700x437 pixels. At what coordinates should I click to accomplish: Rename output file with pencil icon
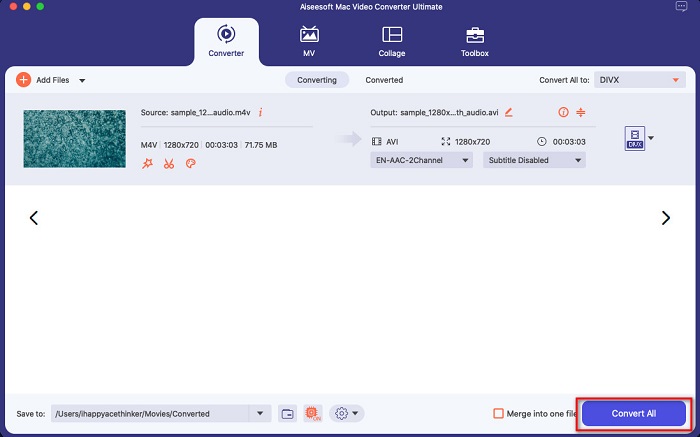(508, 113)
